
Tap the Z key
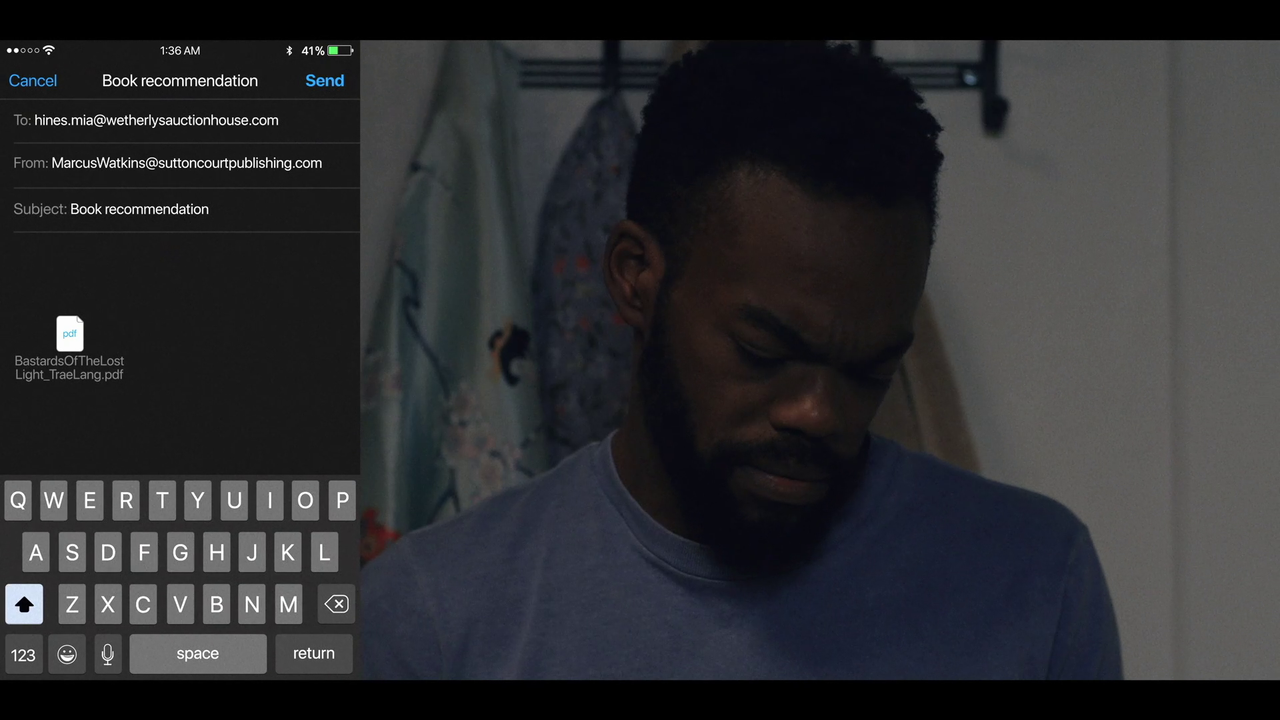(72, 604)
